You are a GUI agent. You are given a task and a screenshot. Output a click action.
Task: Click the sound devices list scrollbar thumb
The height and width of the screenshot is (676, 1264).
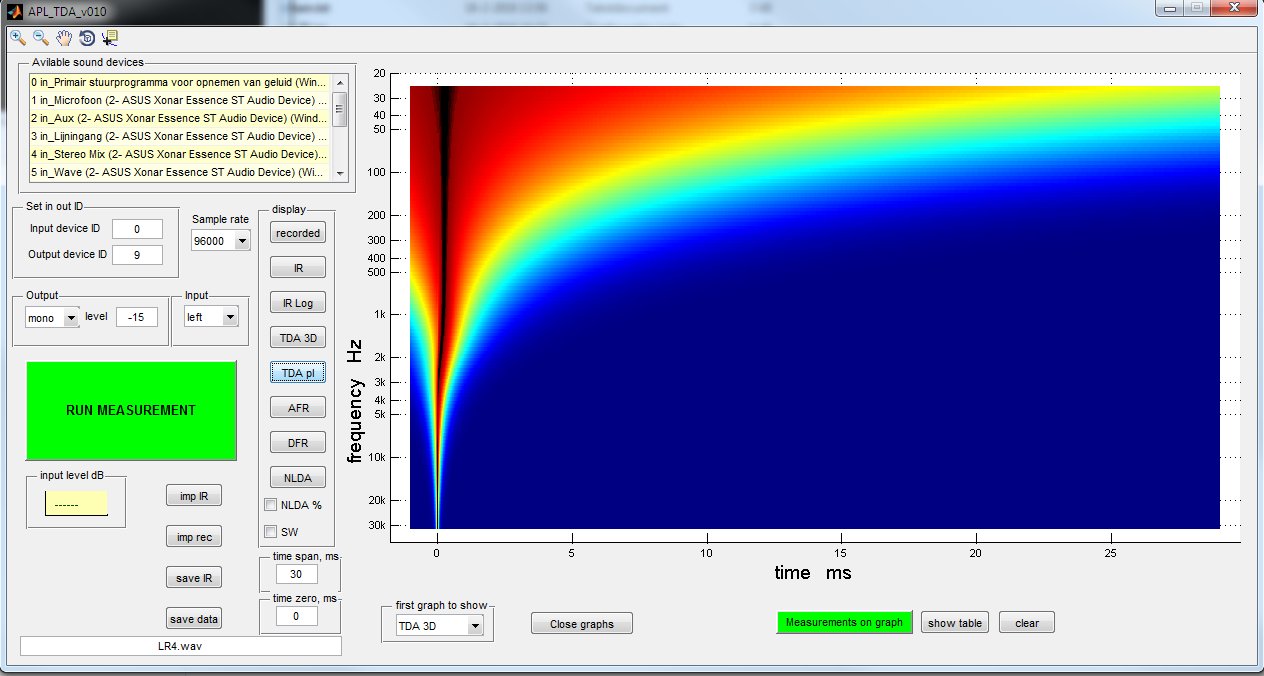(x=340, y=109)
